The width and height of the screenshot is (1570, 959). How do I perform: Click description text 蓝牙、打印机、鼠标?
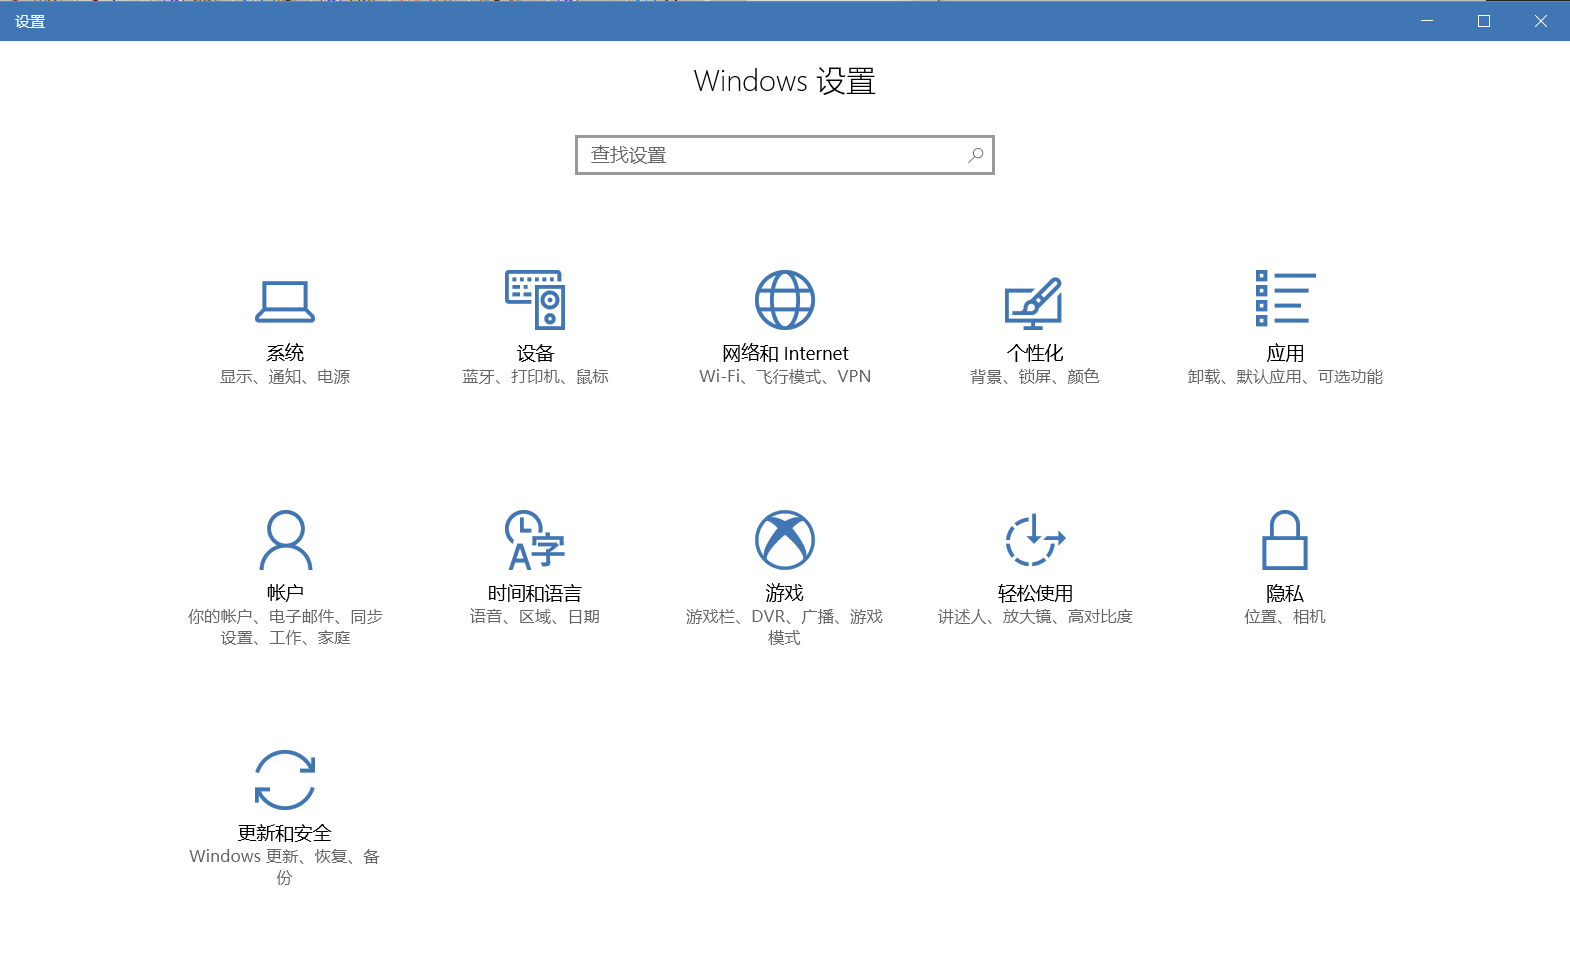535,377
